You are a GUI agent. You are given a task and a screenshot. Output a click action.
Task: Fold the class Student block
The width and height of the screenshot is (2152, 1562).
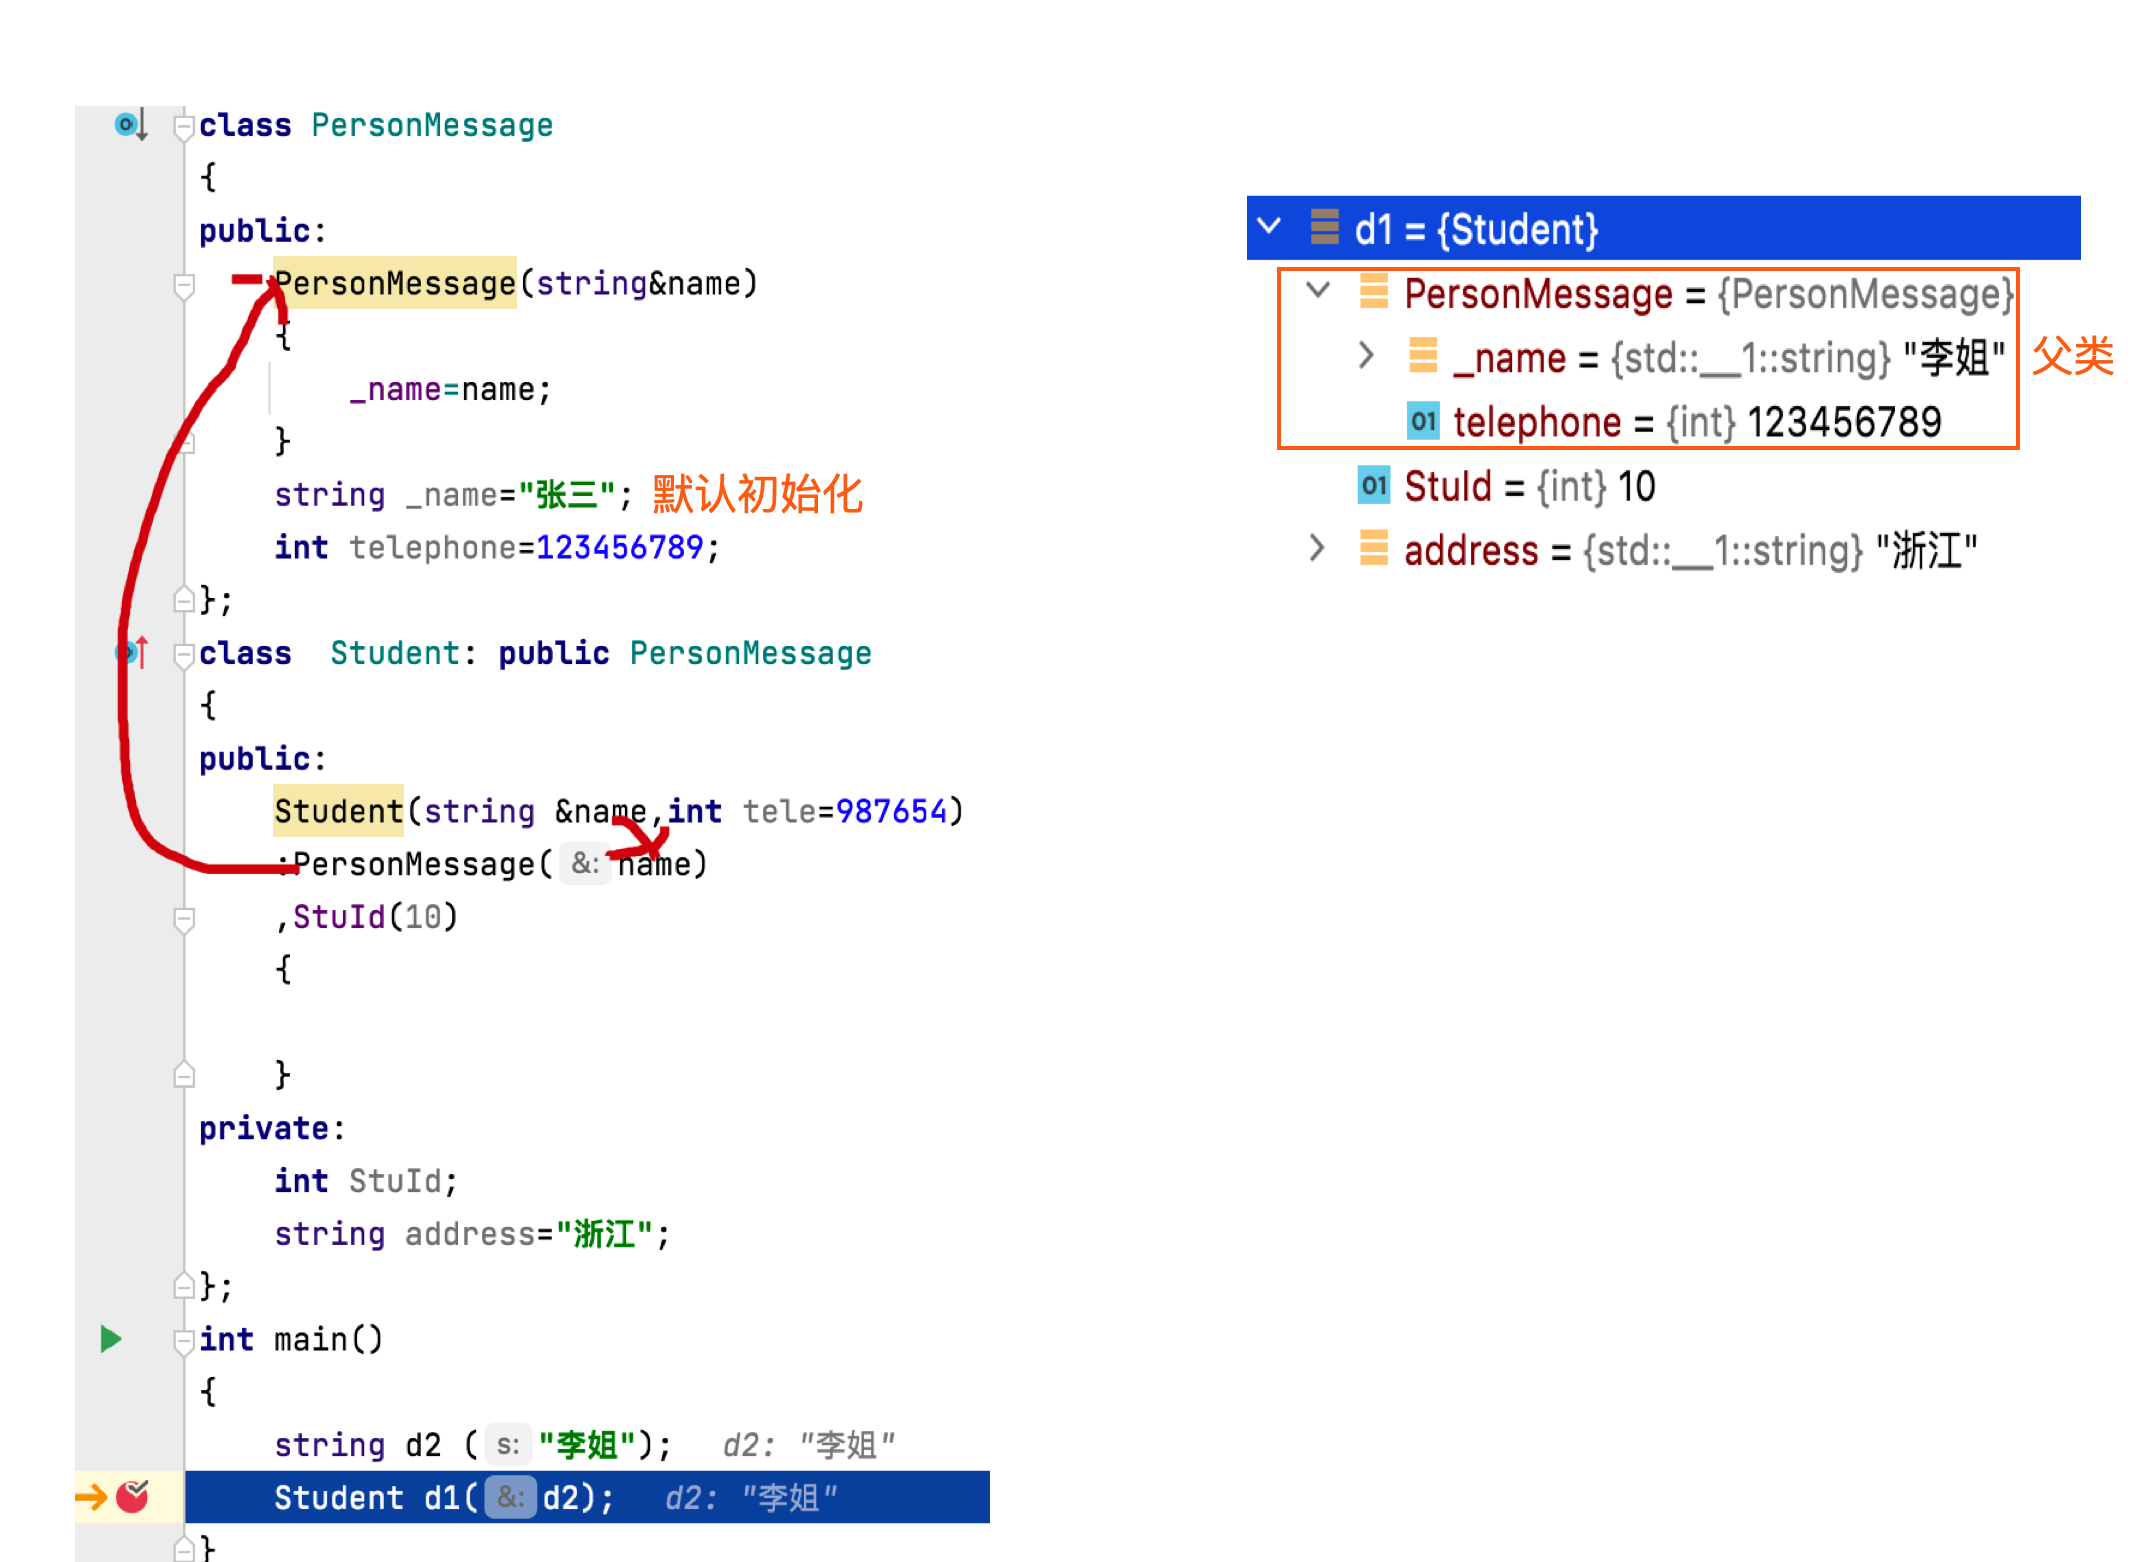point(183,655)
